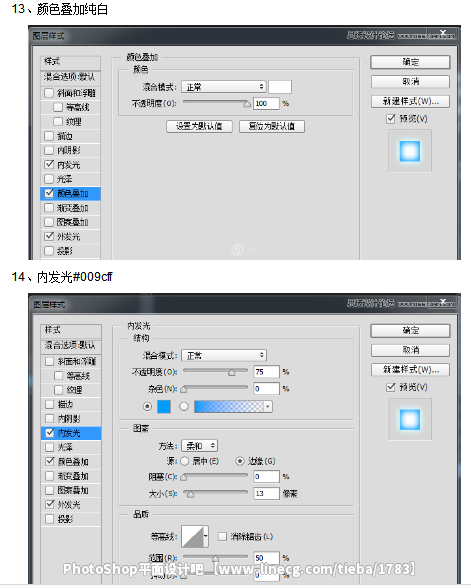Open glow gradient picker dropdown arrow

268,406
